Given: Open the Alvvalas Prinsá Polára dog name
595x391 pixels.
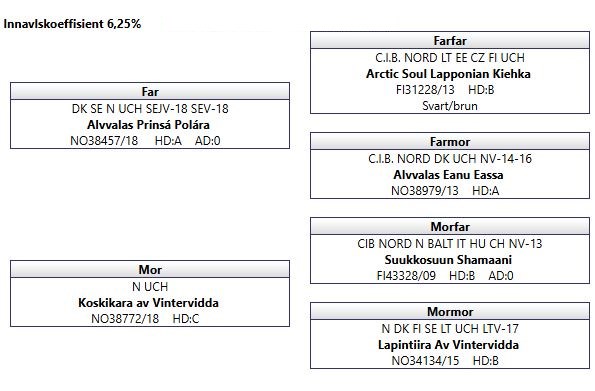Looking at the screenshot, I should (148, 125).
